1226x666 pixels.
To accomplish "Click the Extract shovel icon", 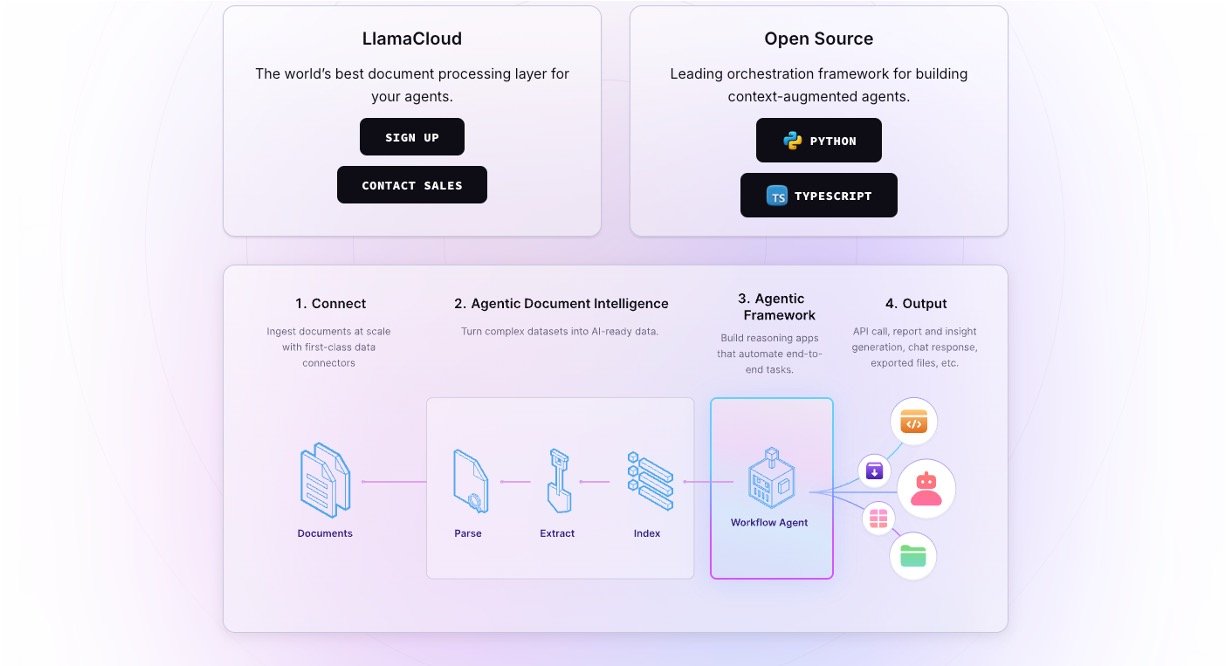I will coord(557,481).
